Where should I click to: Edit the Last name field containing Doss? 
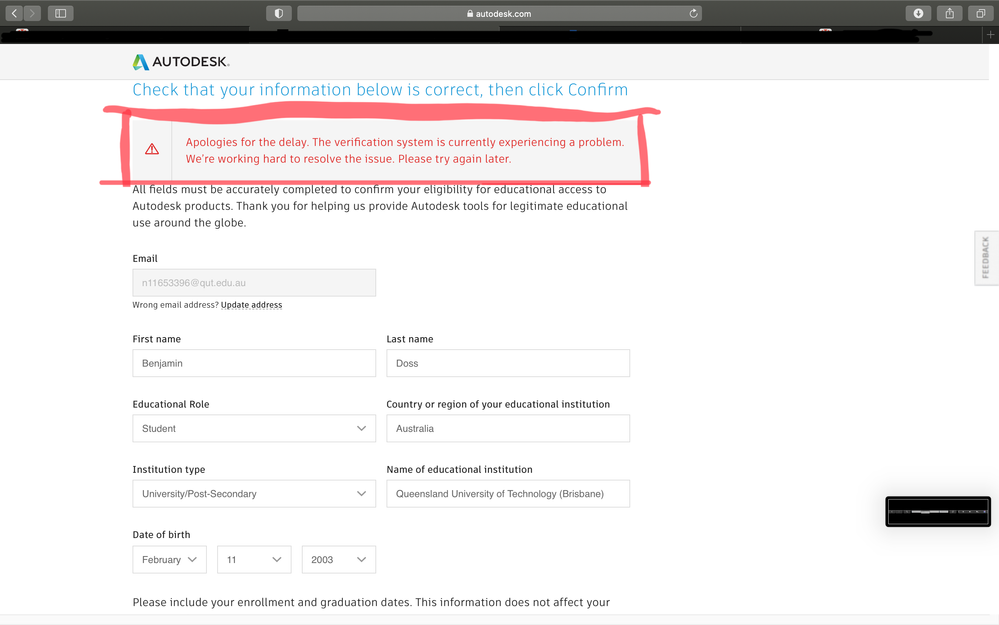coord(508,363)
